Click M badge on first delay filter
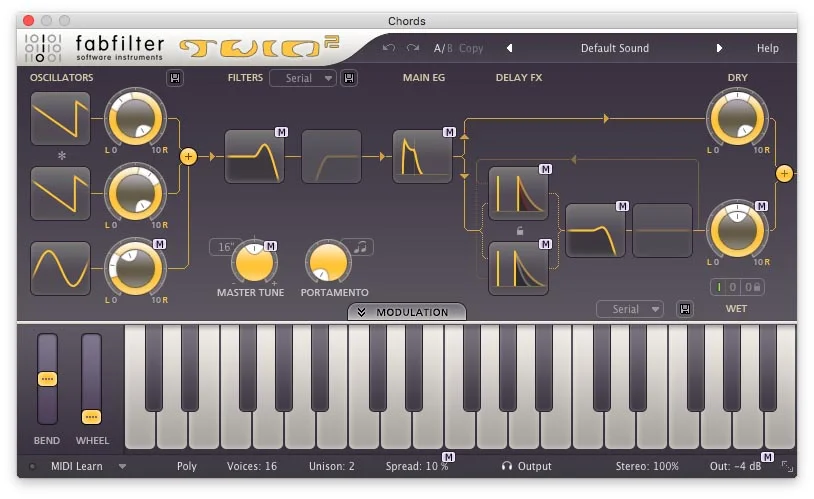 pos(622,206)
